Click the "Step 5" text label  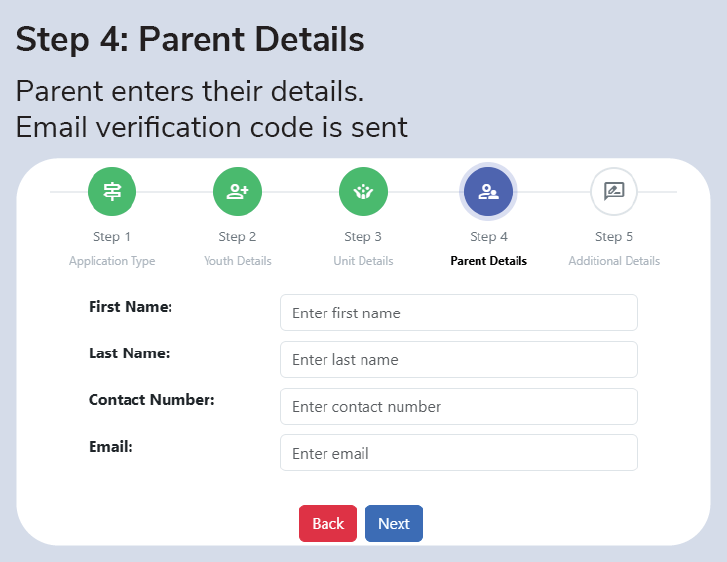[614, 237]
